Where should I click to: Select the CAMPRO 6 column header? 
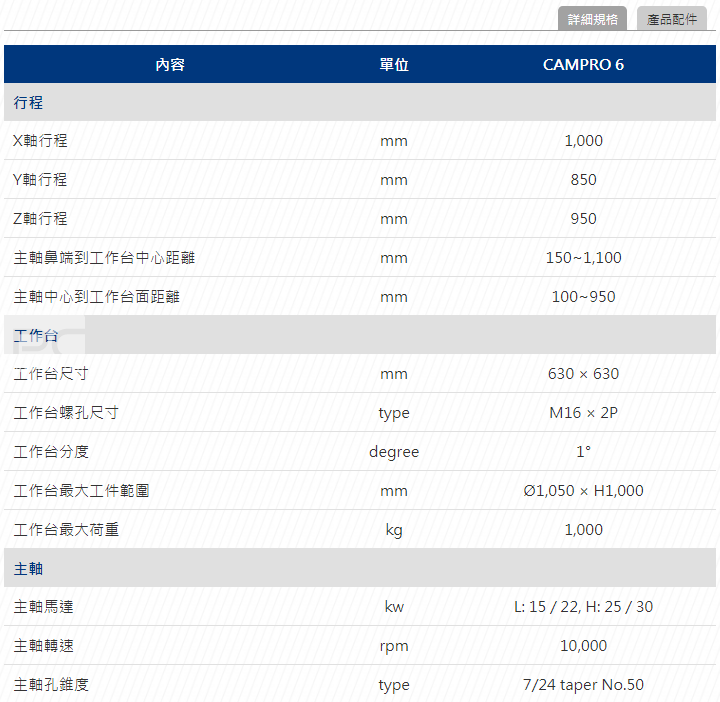[x=583, y=64]
